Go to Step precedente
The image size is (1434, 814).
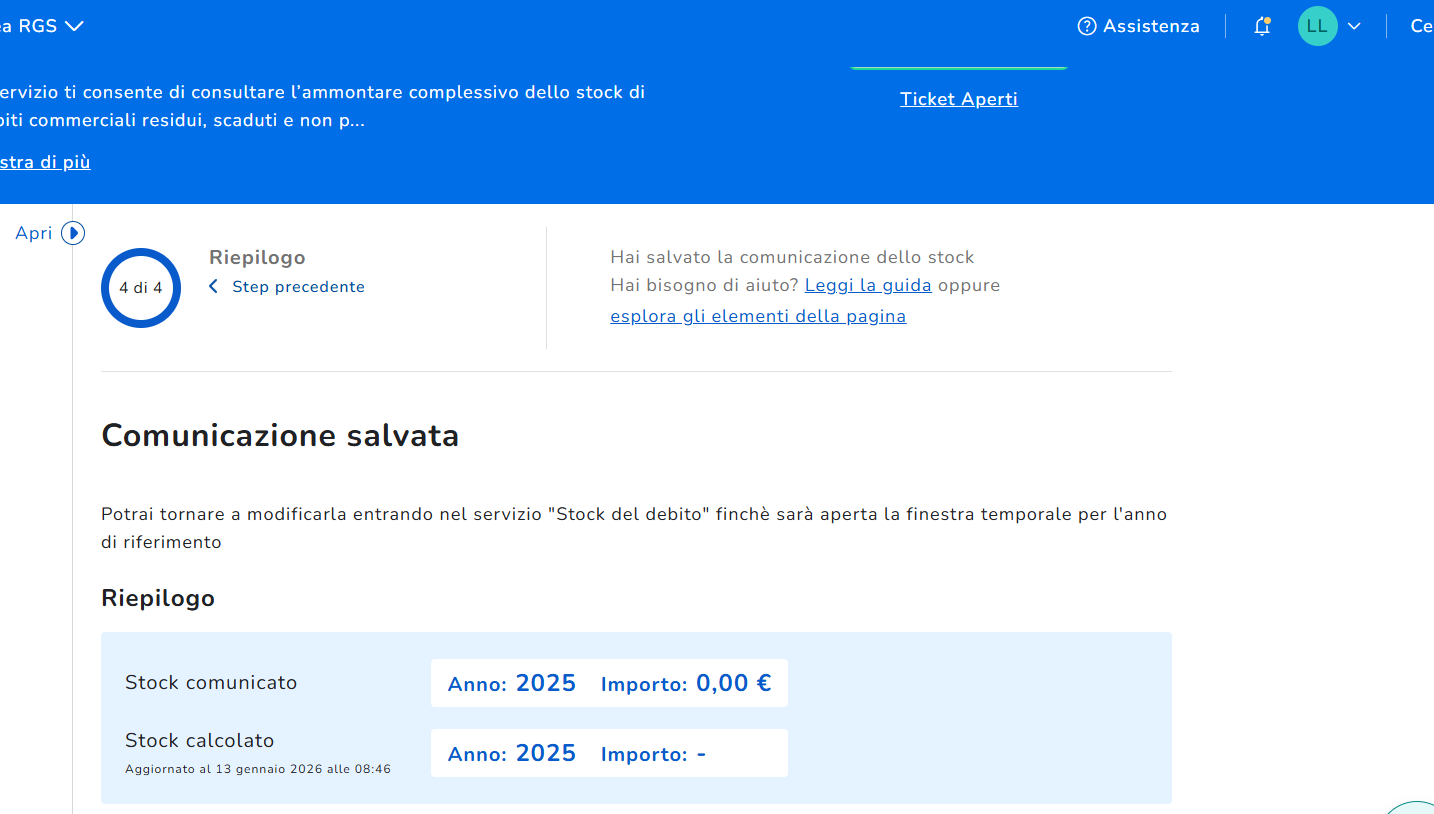(x=298, y=287)
